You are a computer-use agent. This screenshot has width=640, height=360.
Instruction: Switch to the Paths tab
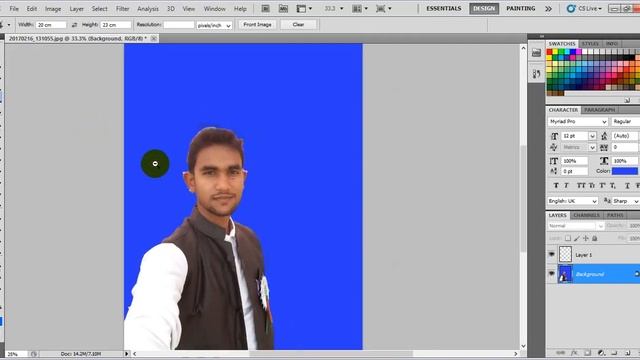click(615, 216)
